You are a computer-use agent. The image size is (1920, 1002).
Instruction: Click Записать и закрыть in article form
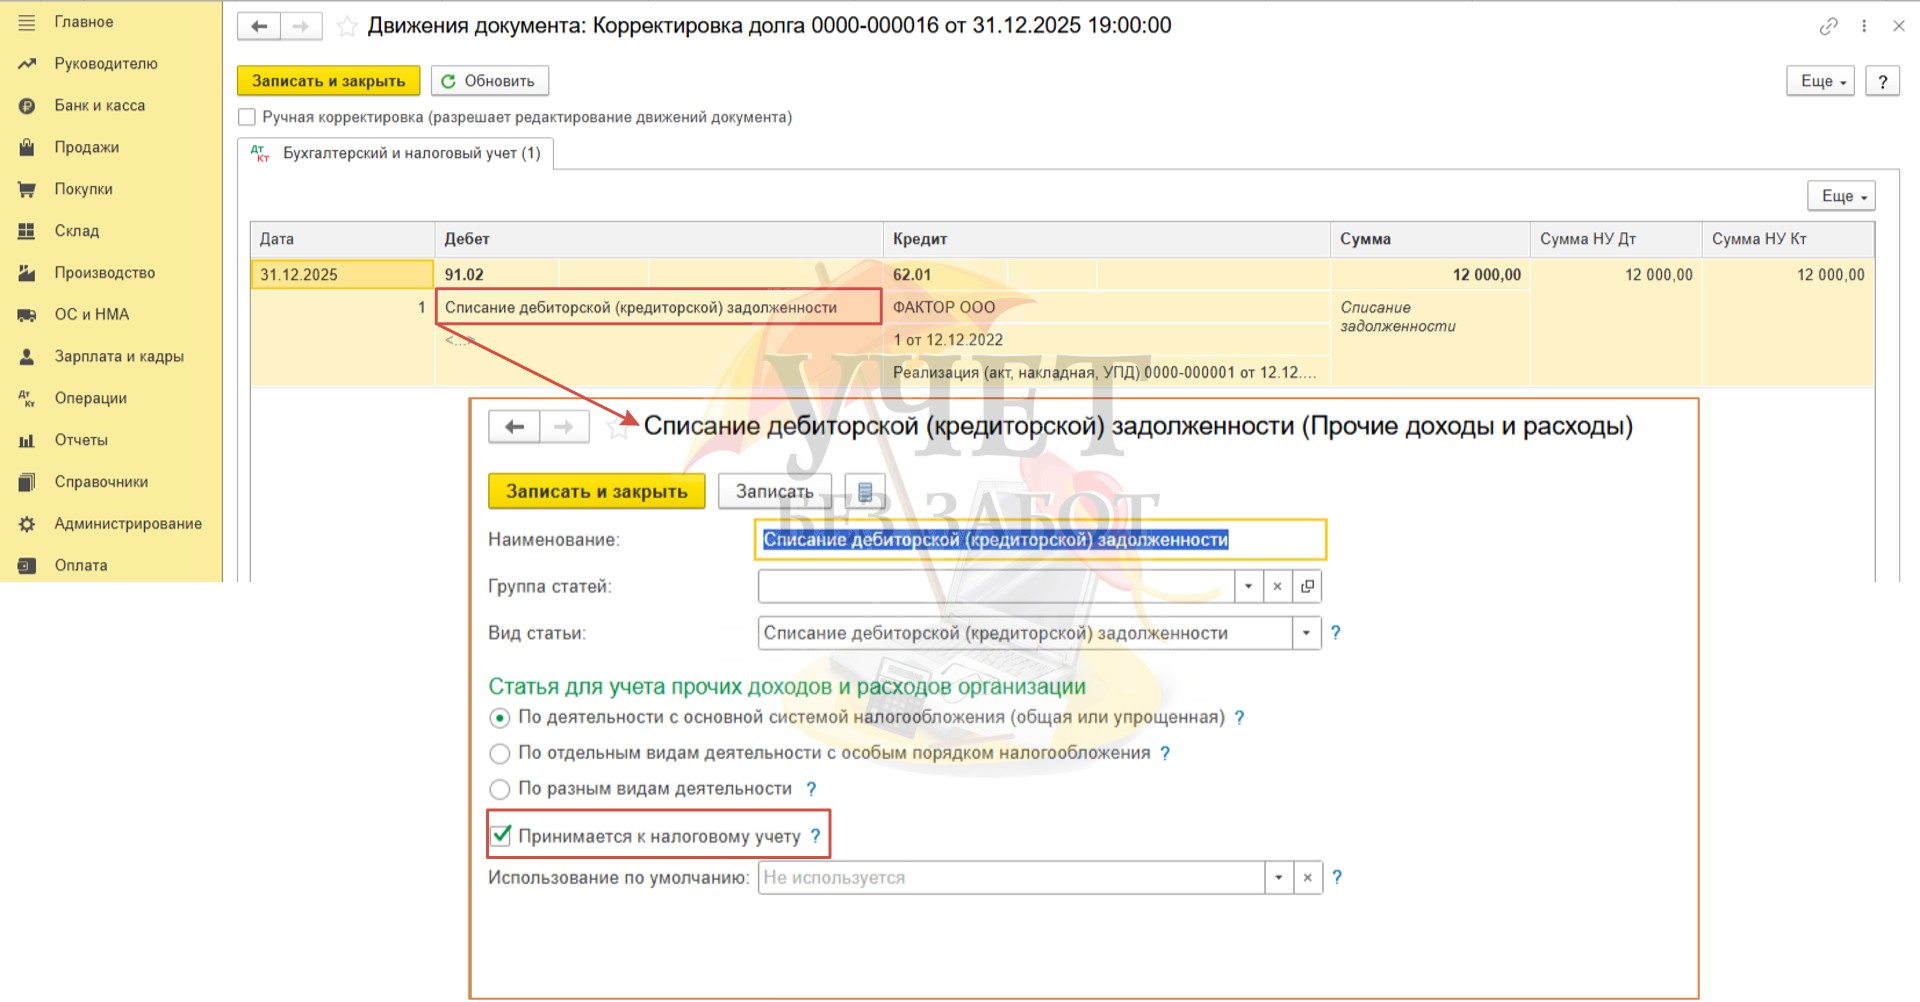[x=596, y=491]
